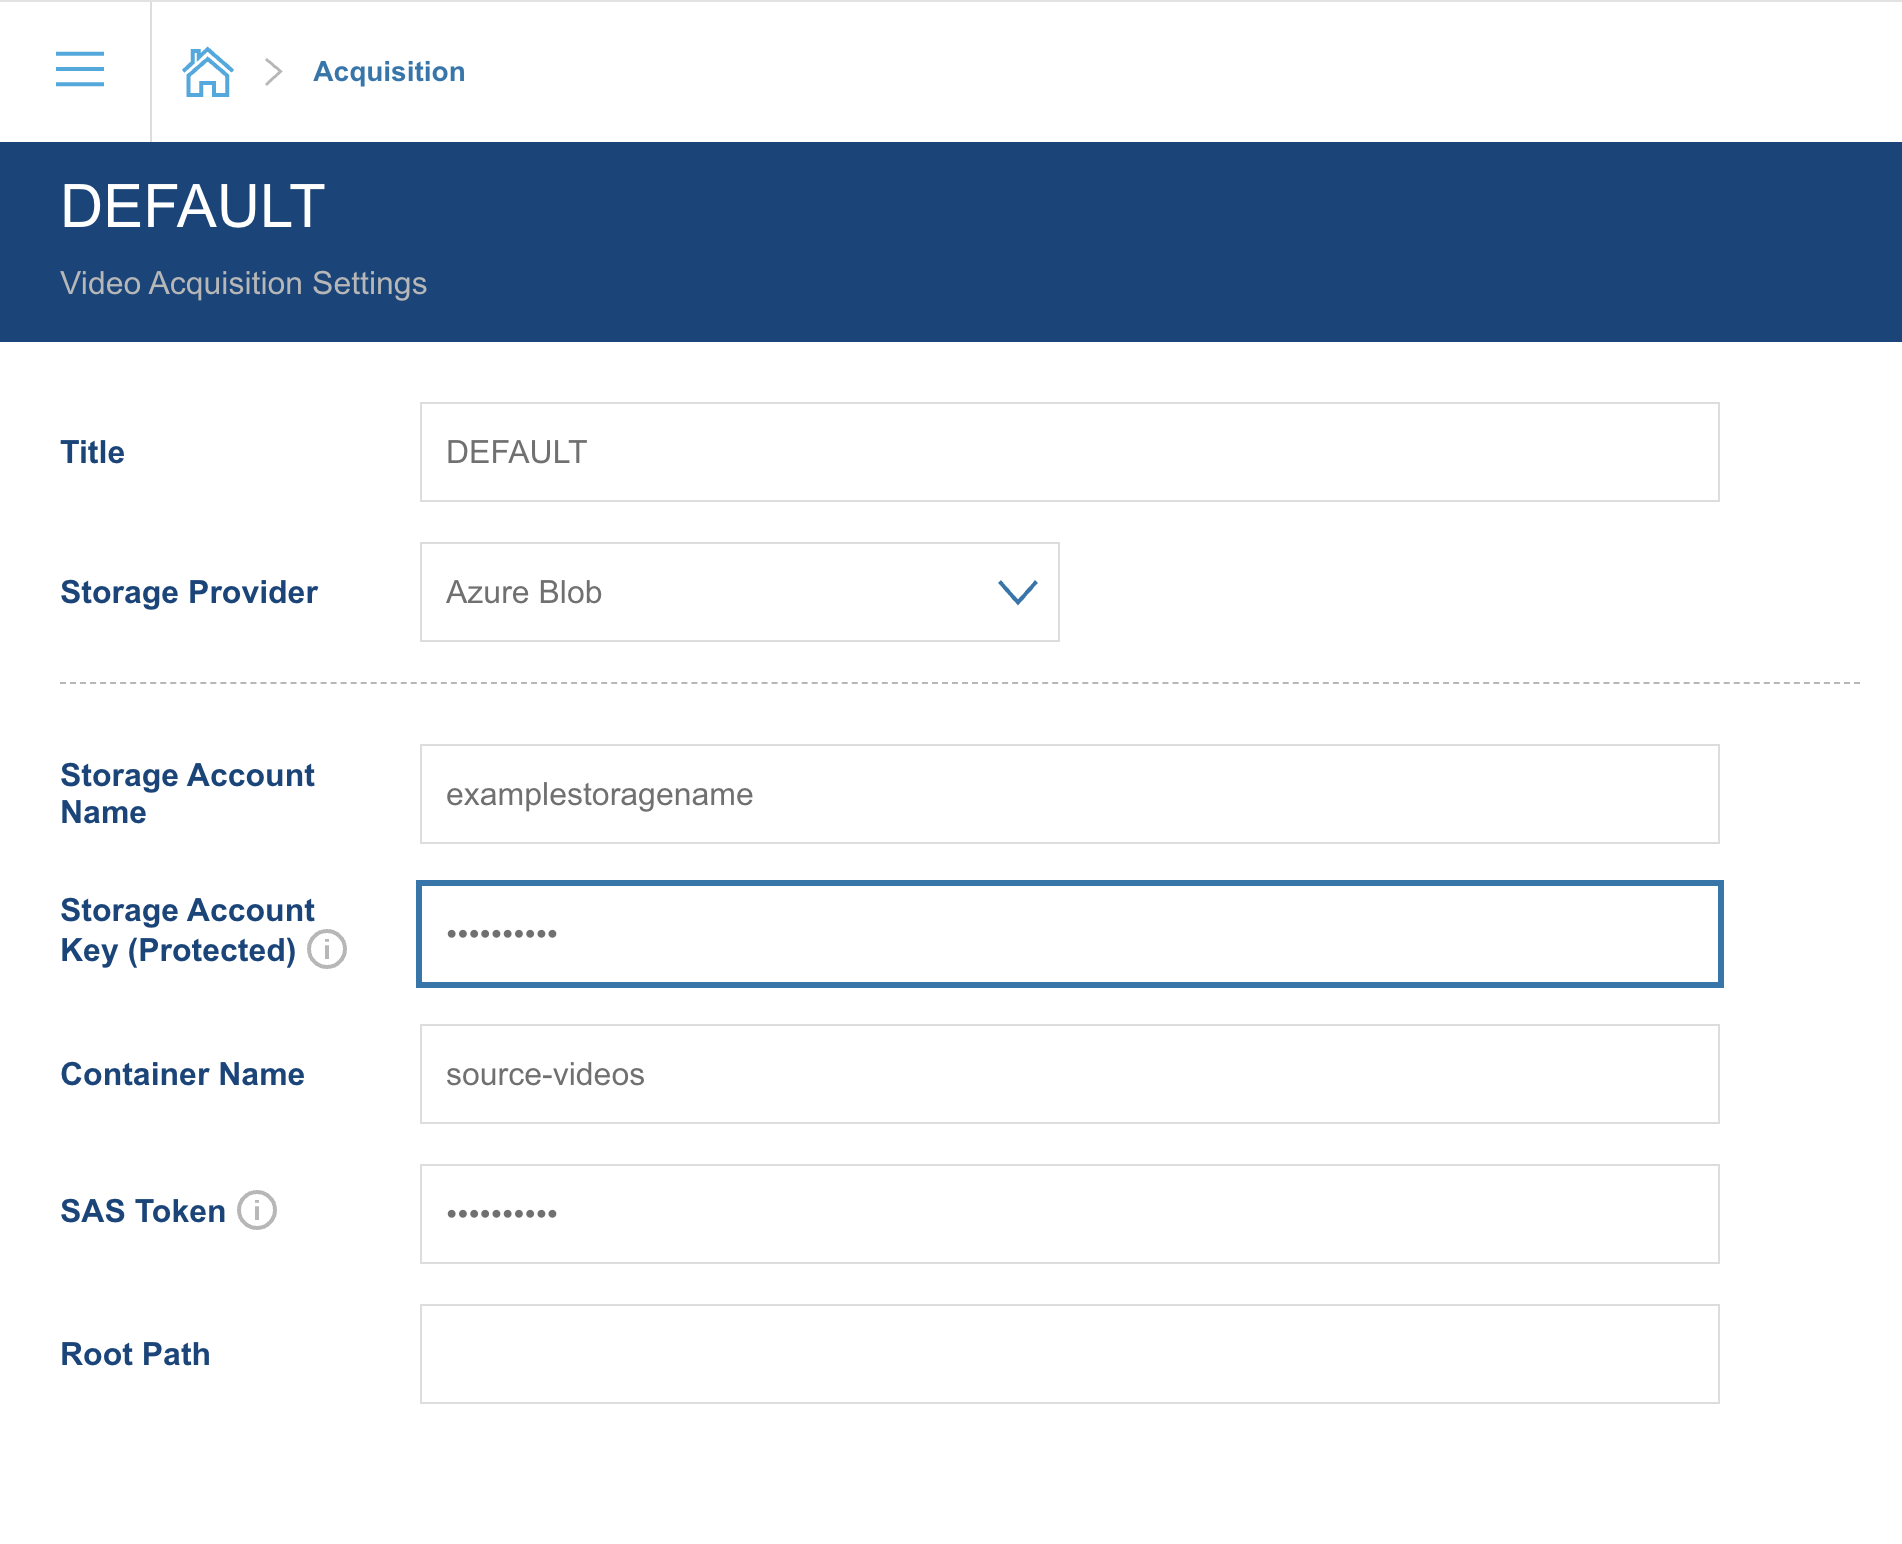
Task: Click the Title field label
Action: 92,452
